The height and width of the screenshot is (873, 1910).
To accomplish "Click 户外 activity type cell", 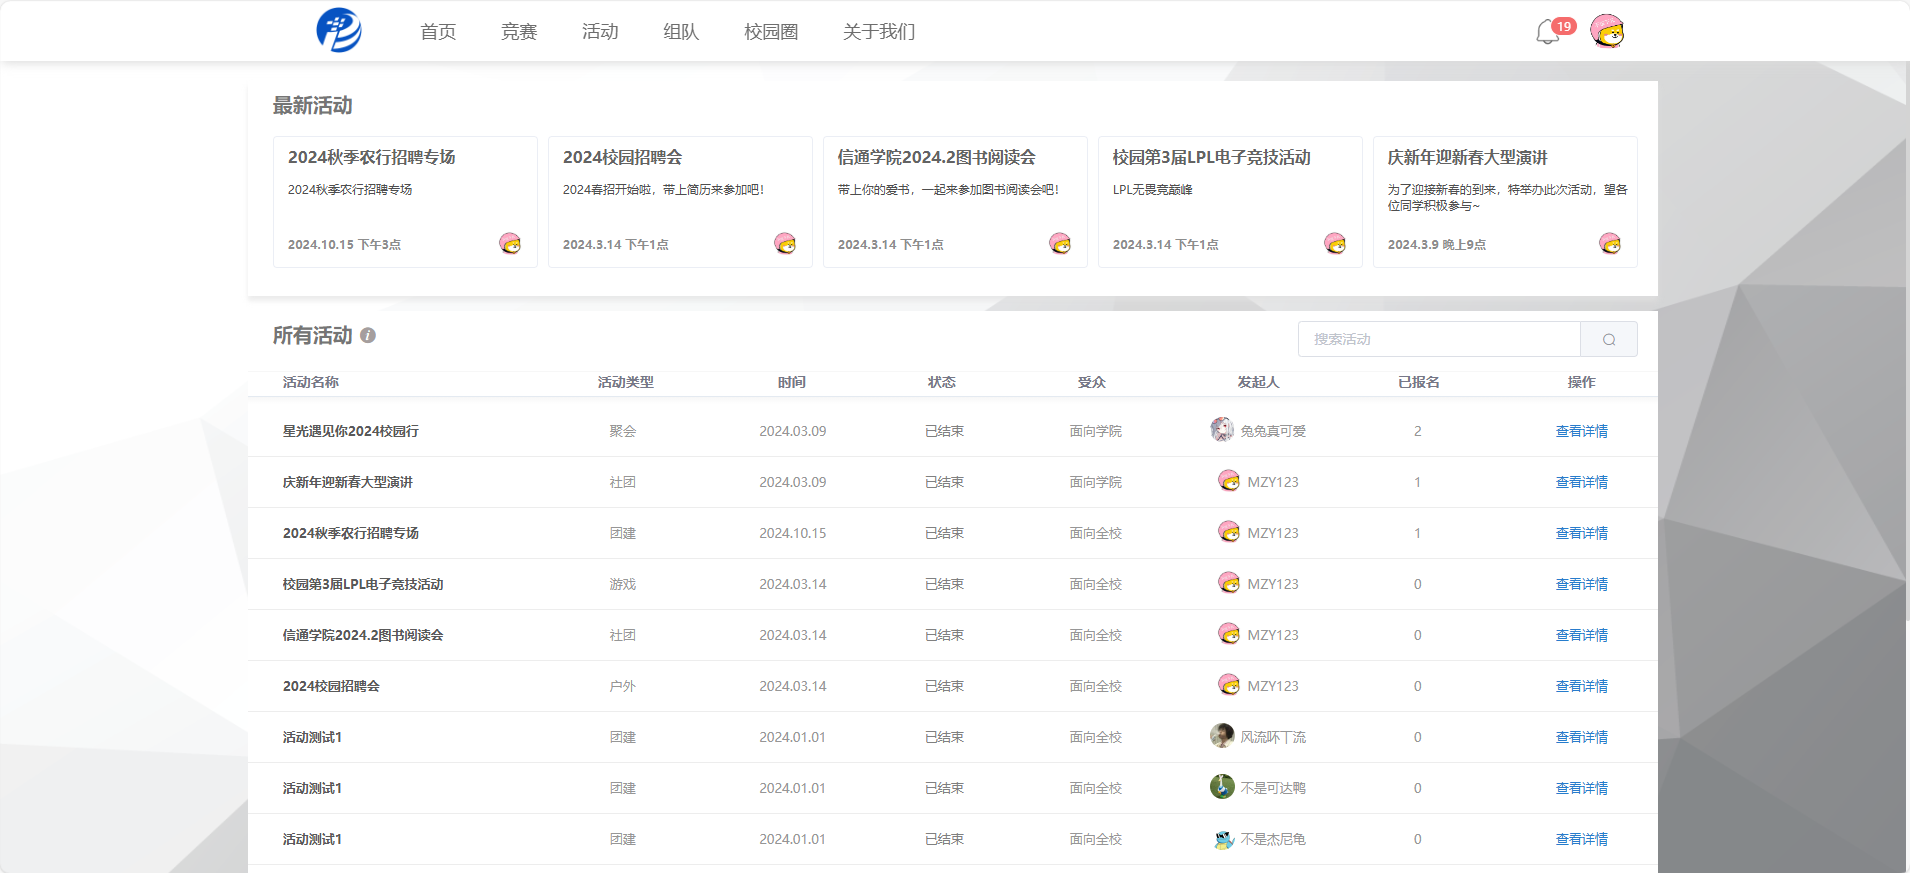I will coord(623,686).
